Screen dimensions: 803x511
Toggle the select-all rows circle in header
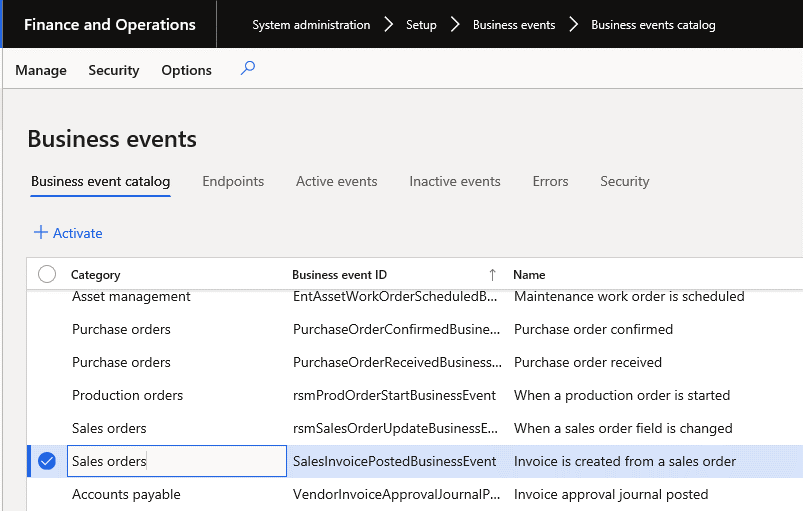[47, 274]
